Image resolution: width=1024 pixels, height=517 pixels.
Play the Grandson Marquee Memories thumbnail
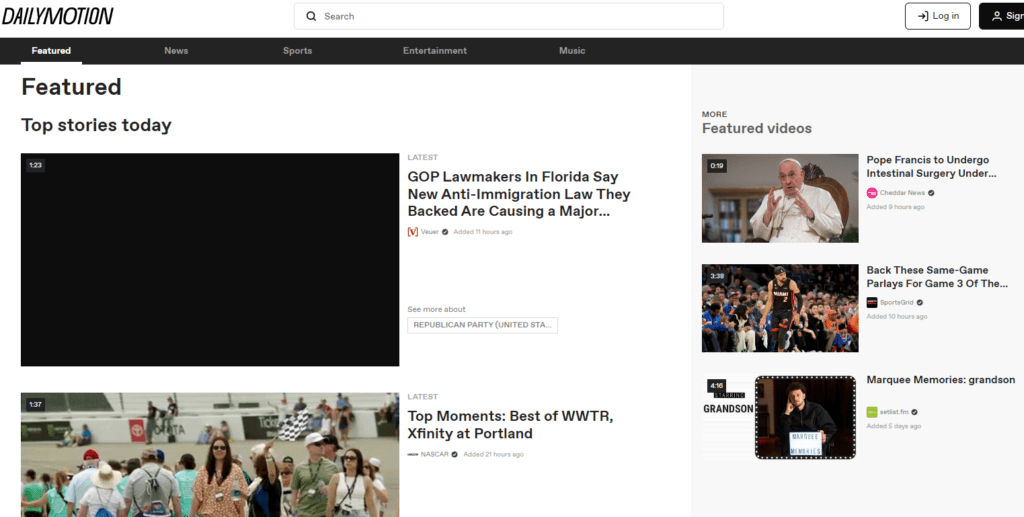tap(780, 418)
